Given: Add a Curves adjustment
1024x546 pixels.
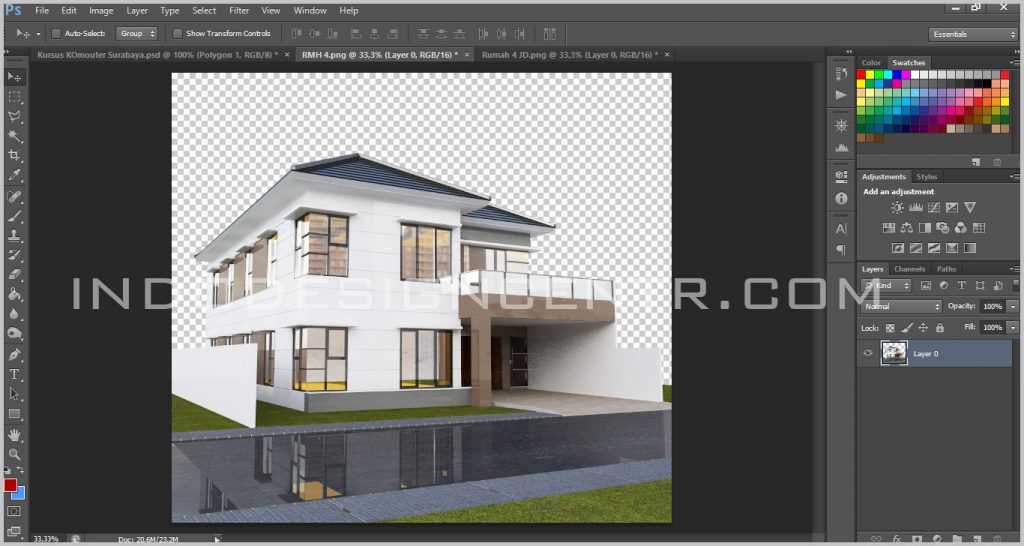Looking at the screenshot, I should pyautogui.click(x=934, y=208).
